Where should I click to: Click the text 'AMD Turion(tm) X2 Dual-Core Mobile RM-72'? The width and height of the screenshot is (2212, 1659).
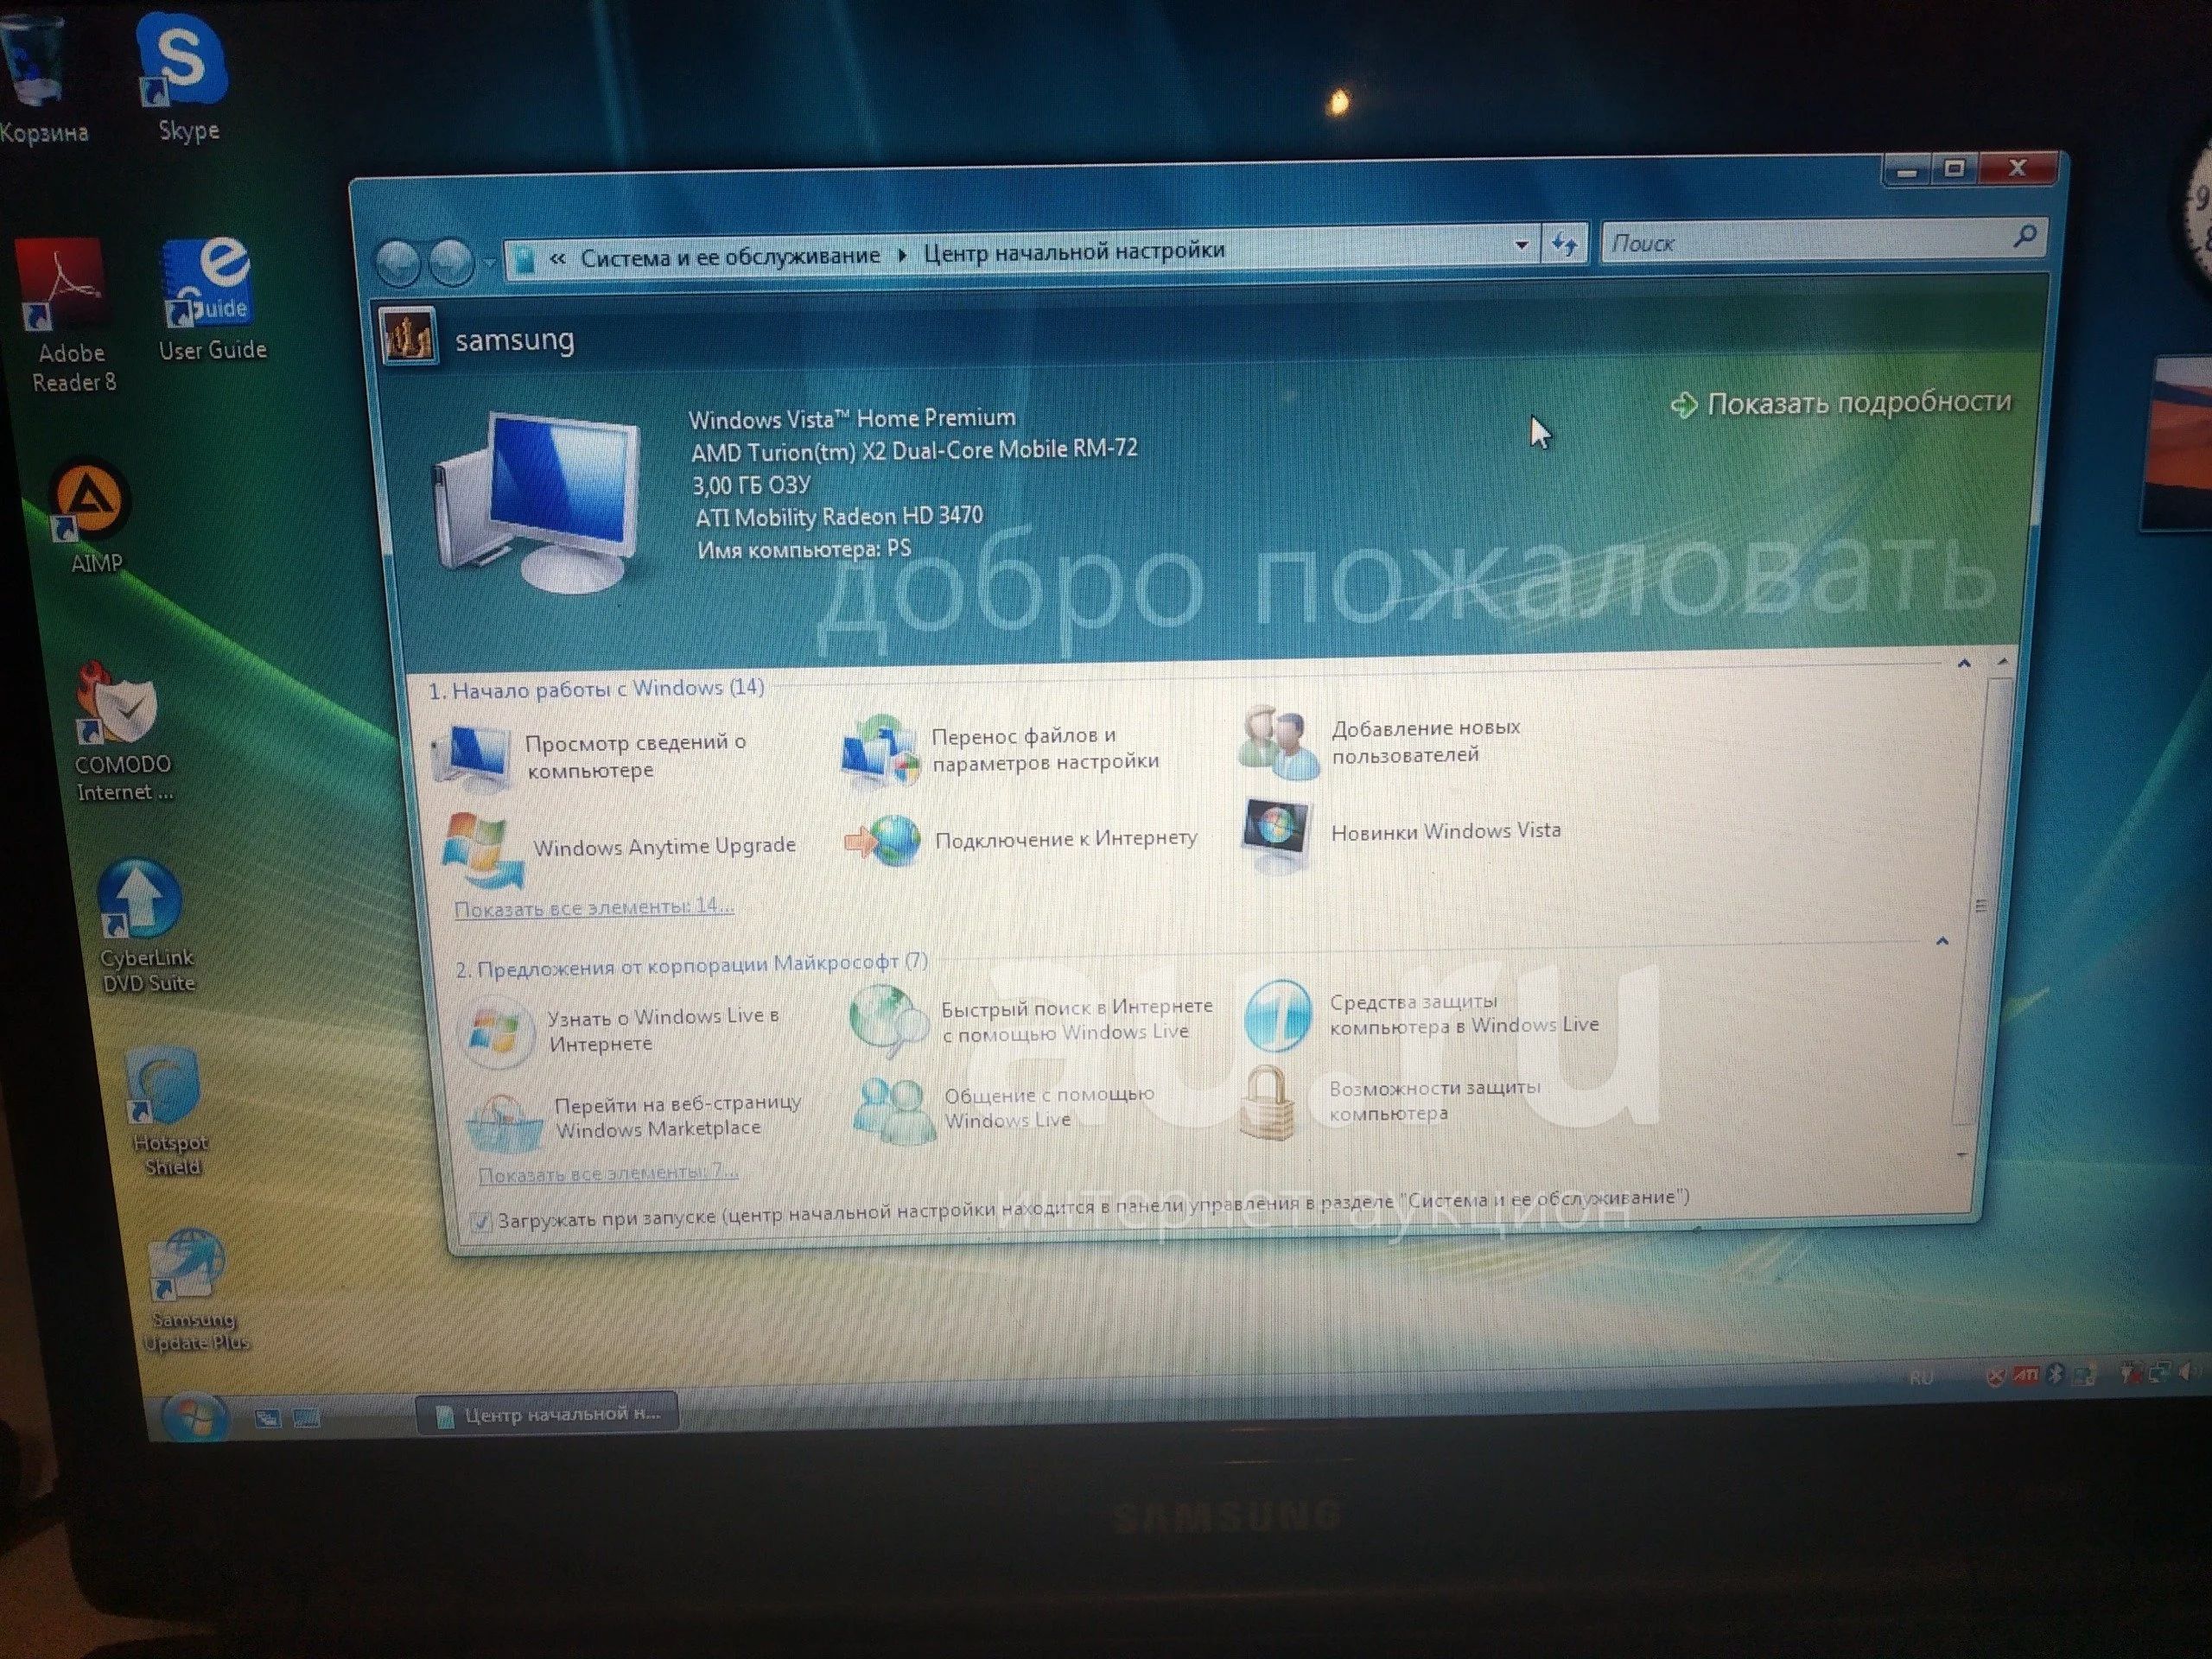(914, 450)
